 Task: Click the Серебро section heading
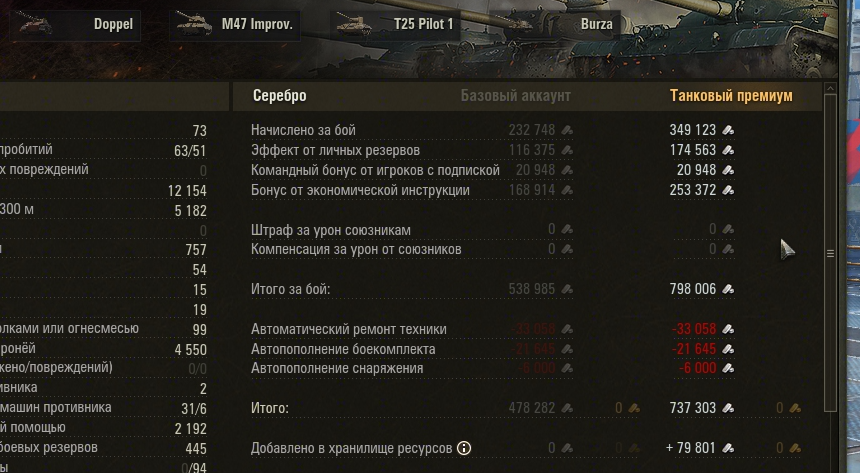(280, 96)
